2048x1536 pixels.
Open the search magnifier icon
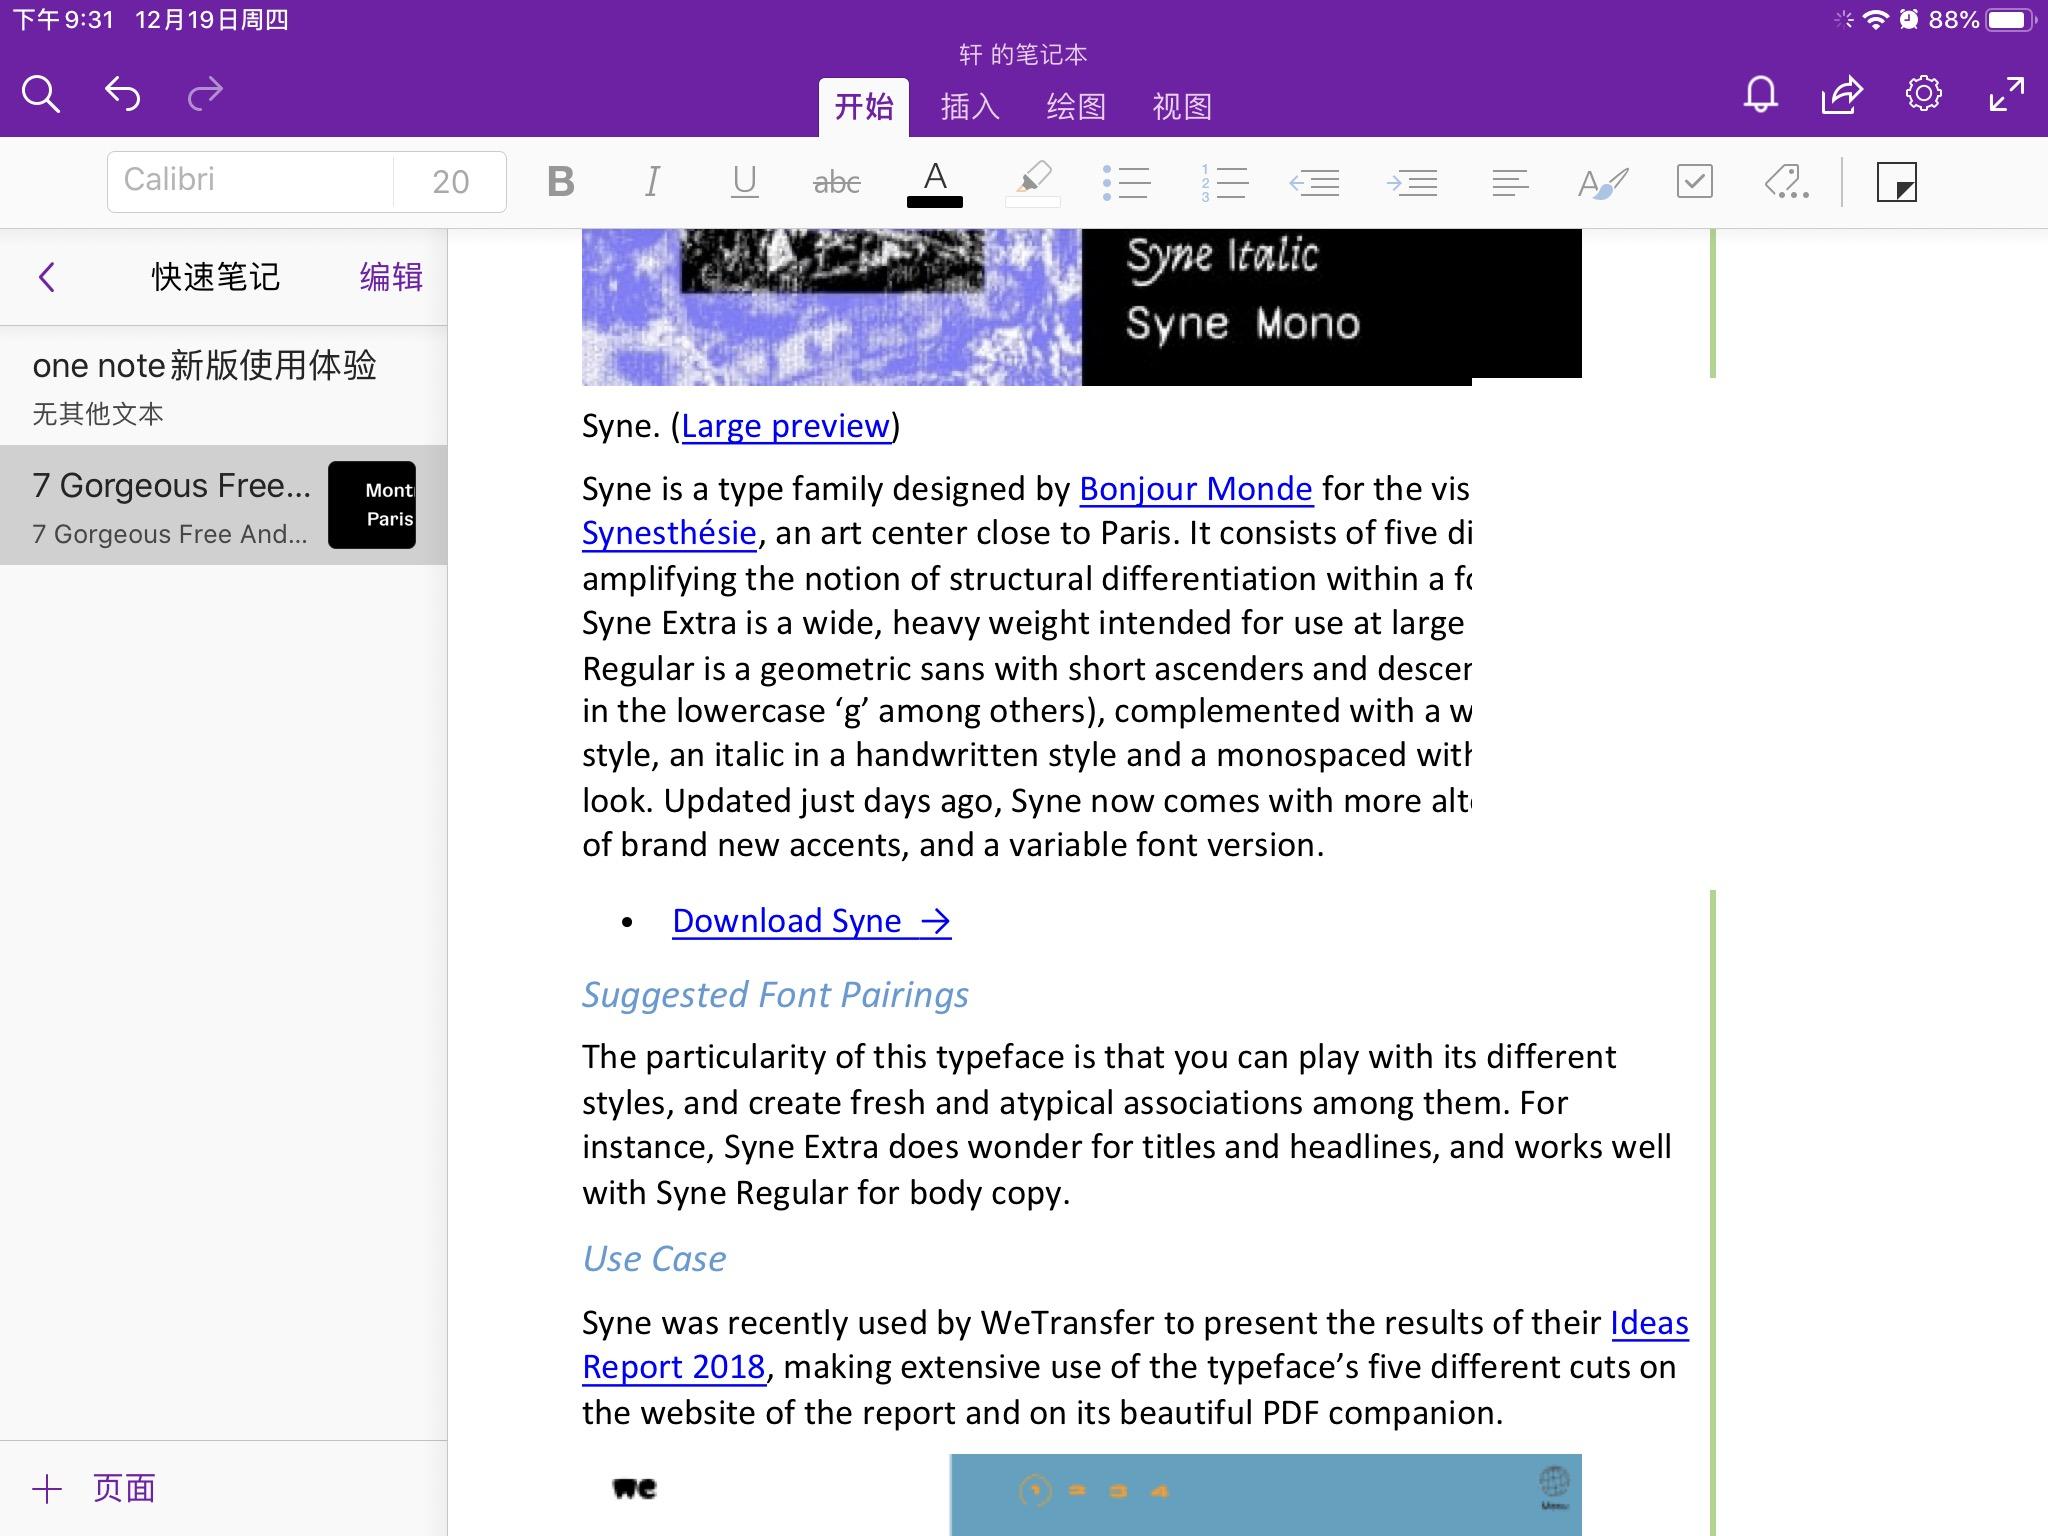(41, 94)
